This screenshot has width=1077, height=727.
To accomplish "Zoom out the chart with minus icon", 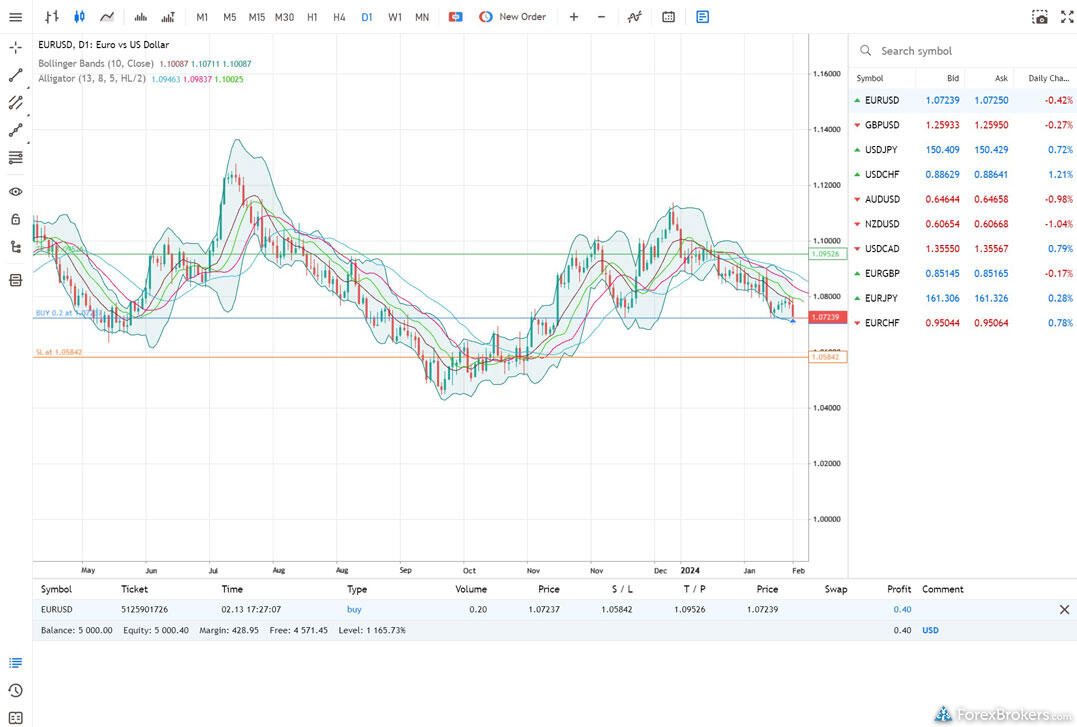I will 601,17.
